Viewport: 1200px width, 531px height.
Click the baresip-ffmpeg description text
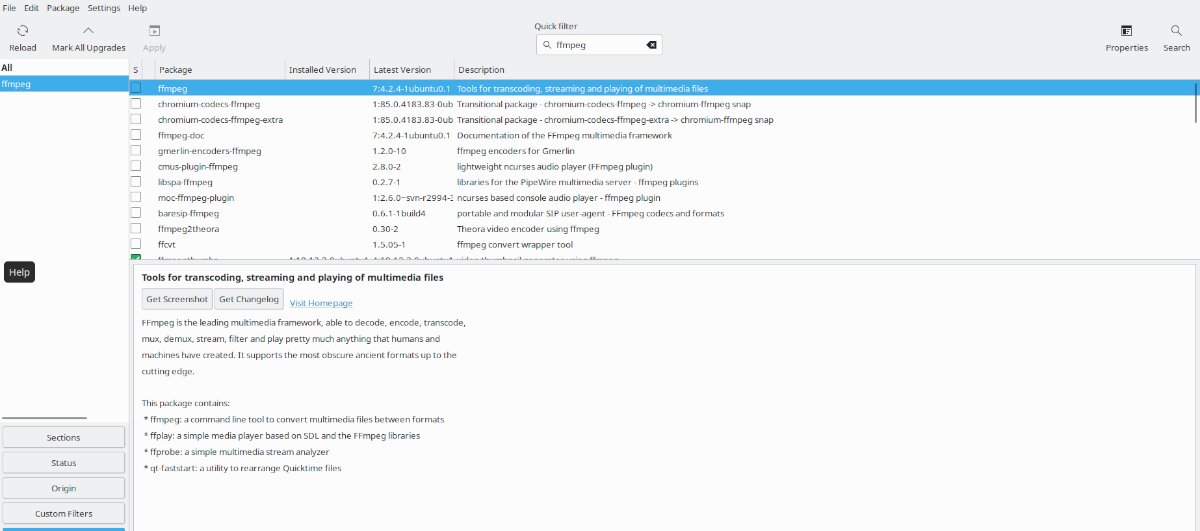click(591, 213)
